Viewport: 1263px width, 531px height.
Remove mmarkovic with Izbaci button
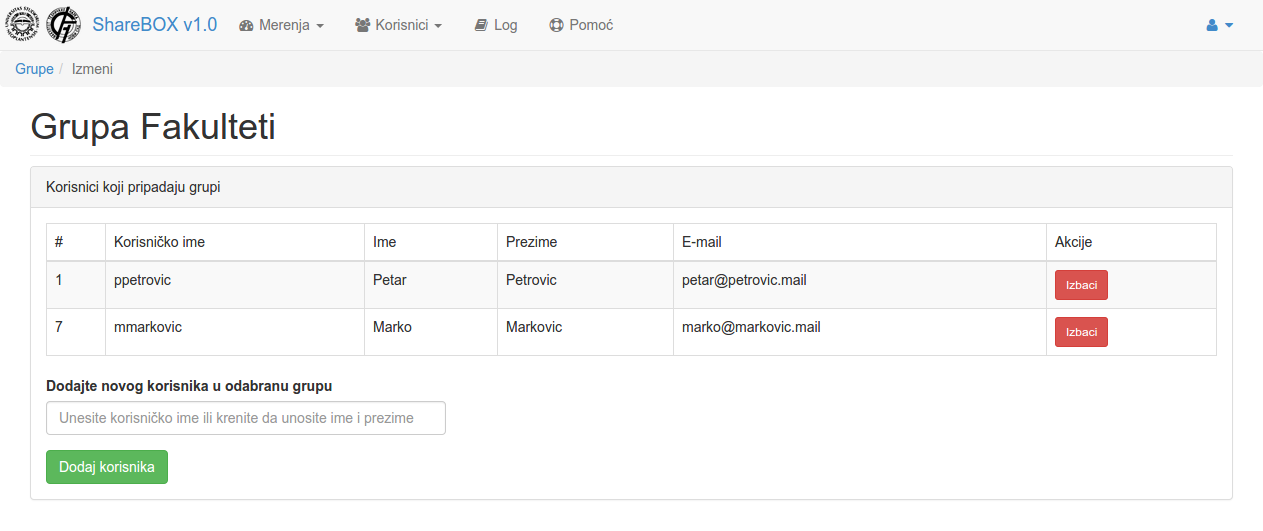[x=1081, y=332]
